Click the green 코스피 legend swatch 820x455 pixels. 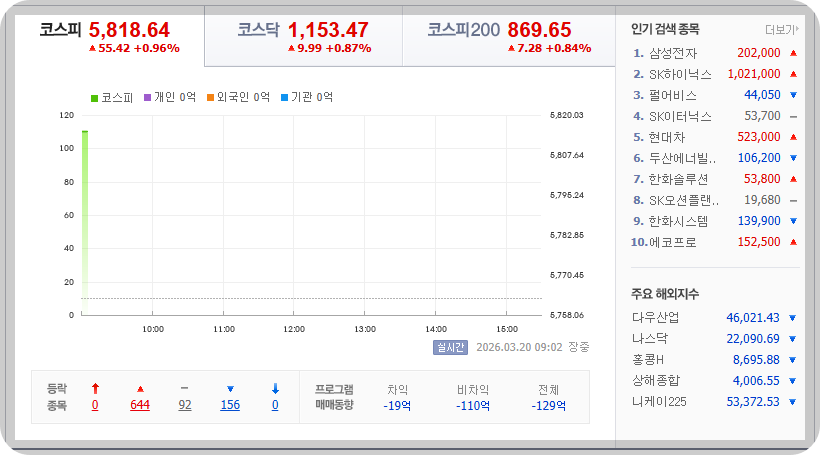(x=95, y=98)
